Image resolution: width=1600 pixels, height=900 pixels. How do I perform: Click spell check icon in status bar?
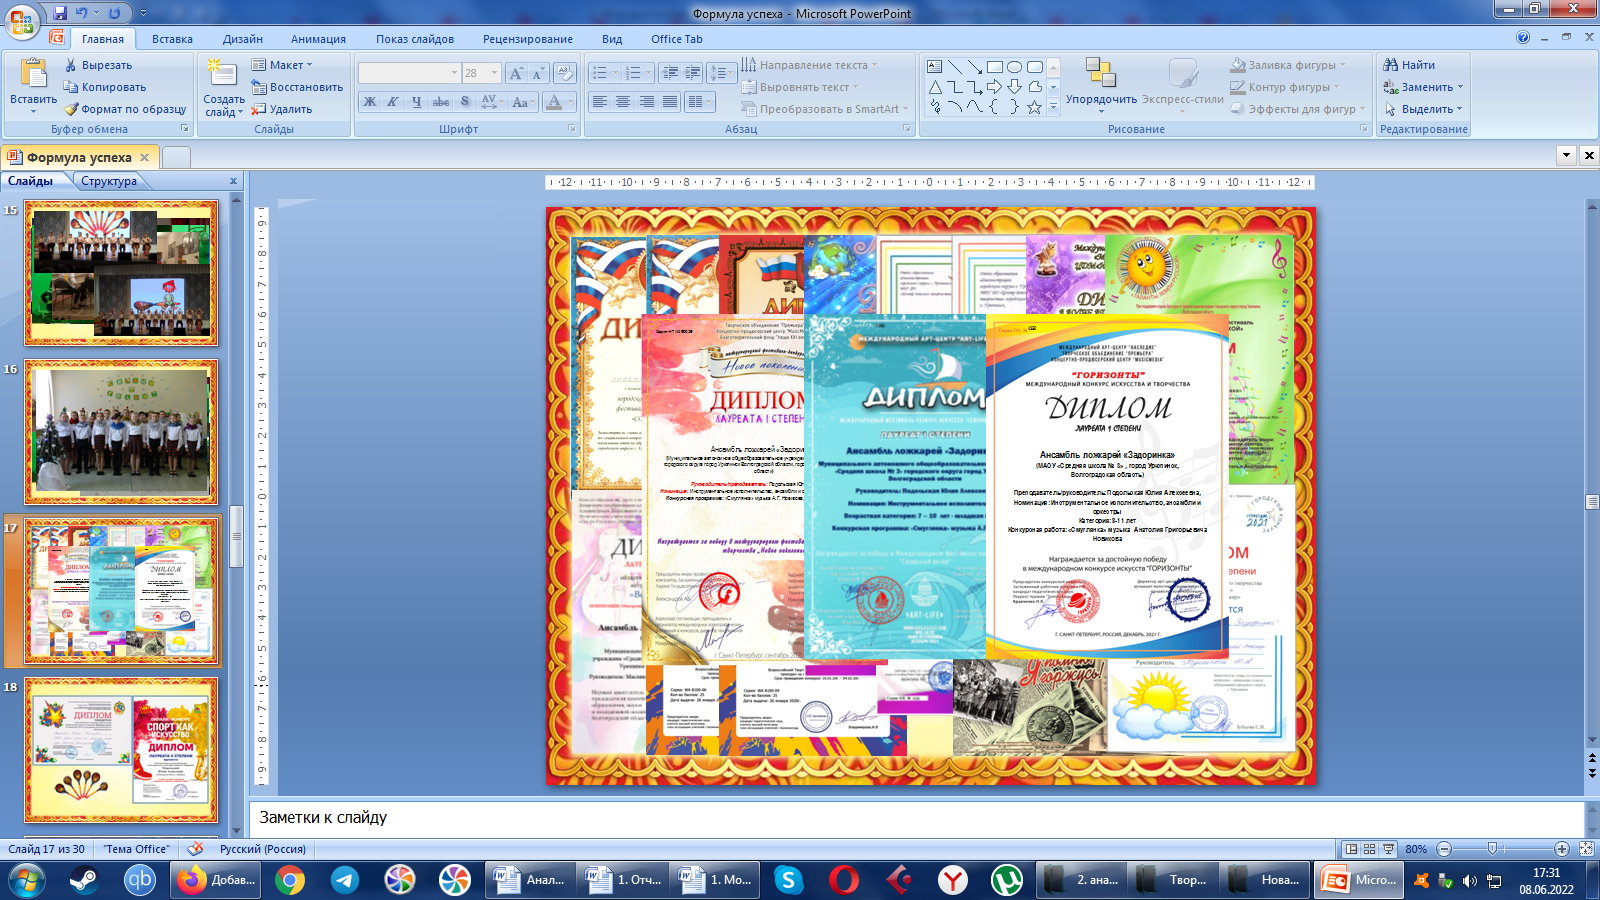[x=195, y=849]
